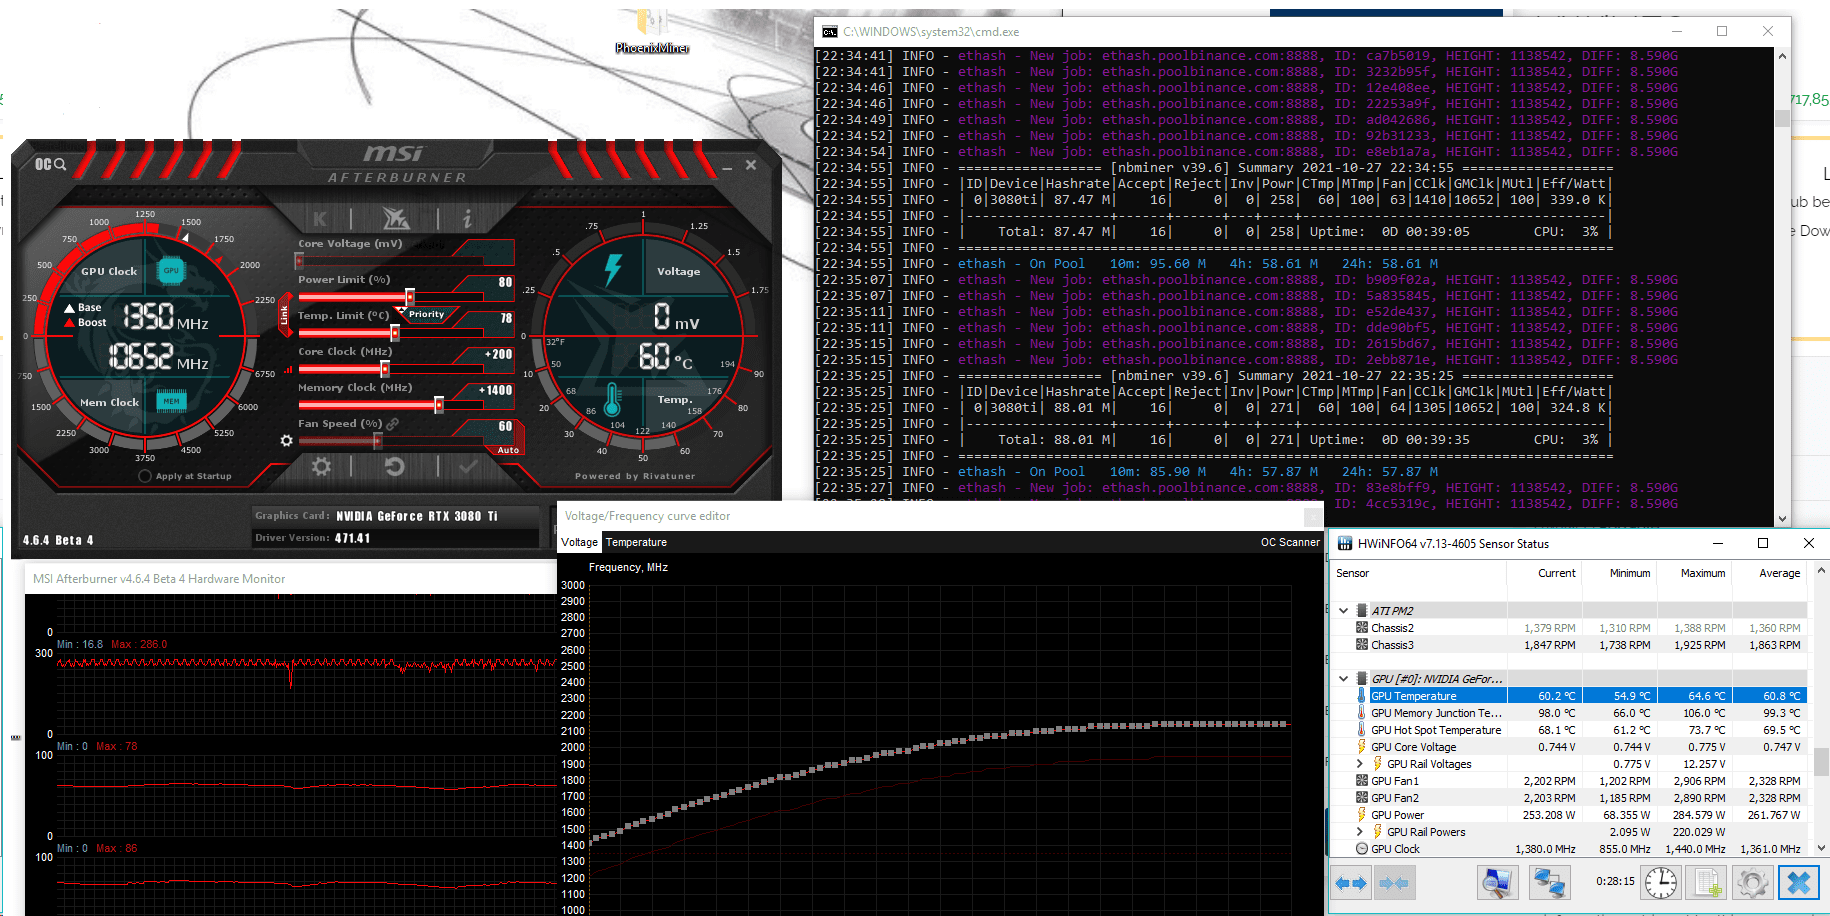Click HWiNFO logging start sheet icon
Viewport: 1830px width, 916px height.
[1707, 883]
